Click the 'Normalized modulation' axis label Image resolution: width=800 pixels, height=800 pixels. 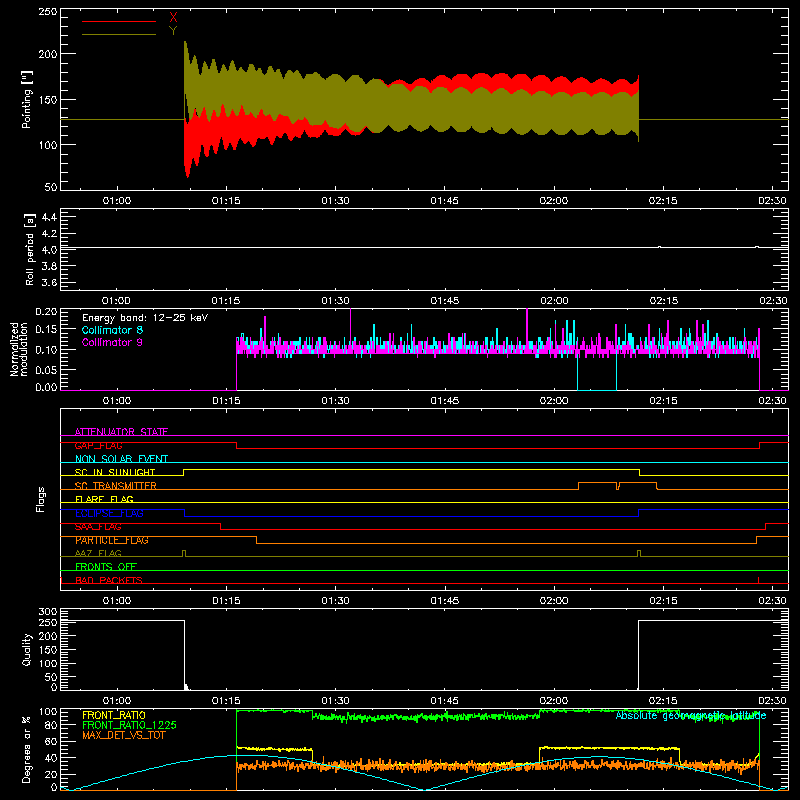(x=18, y=349)
